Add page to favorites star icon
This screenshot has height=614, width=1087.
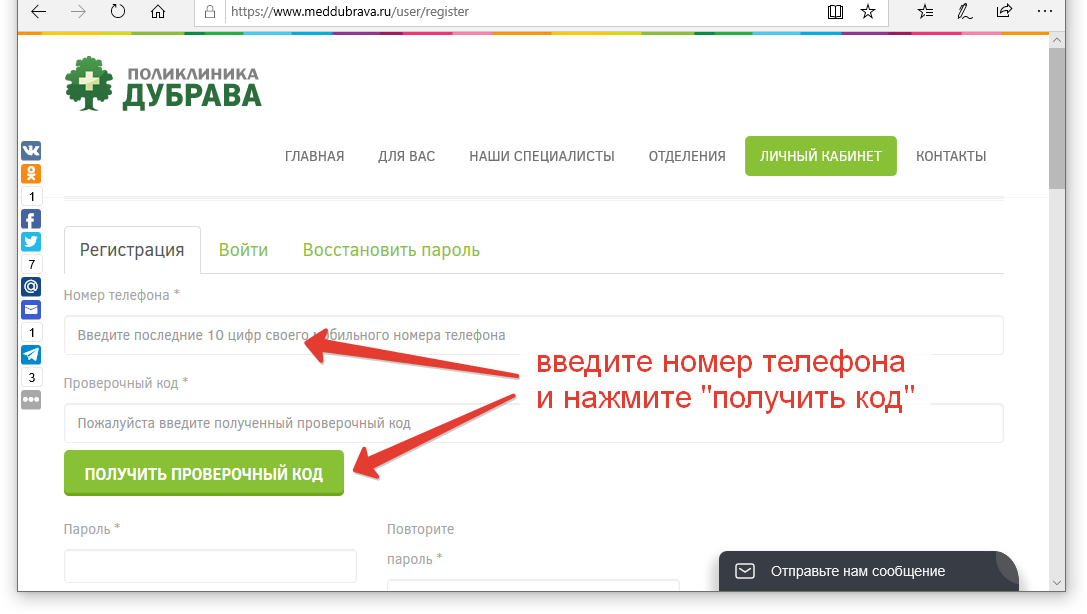(868, 12)
